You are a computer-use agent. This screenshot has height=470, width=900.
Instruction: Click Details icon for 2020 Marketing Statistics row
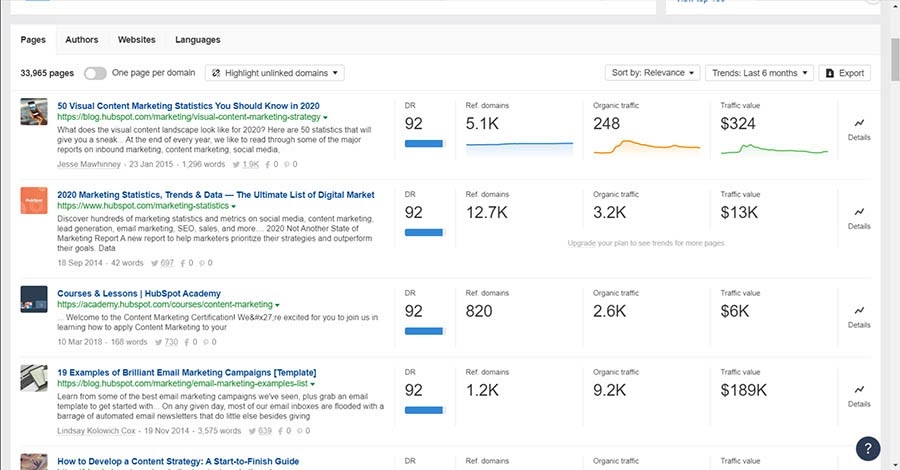coord(859,212)
